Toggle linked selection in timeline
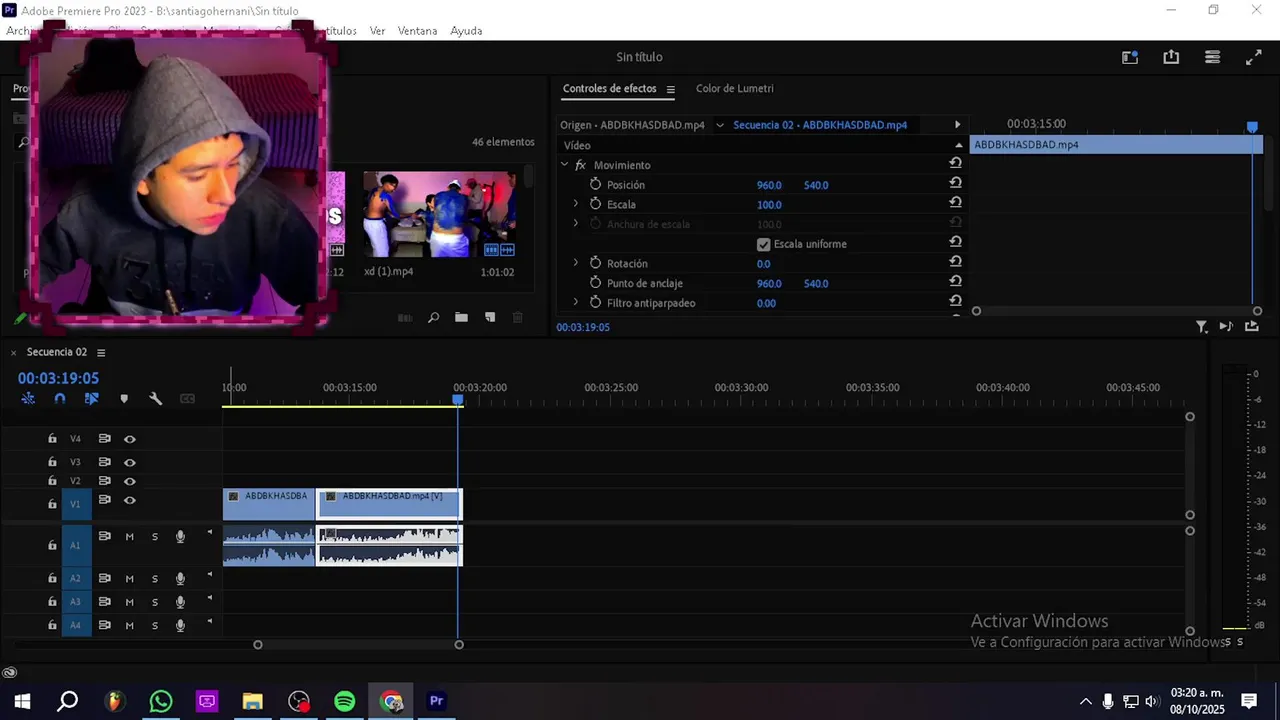Image resolution: width=1280 pixels, height=720 pixels. pyautogui.click(x=92, y=398)
